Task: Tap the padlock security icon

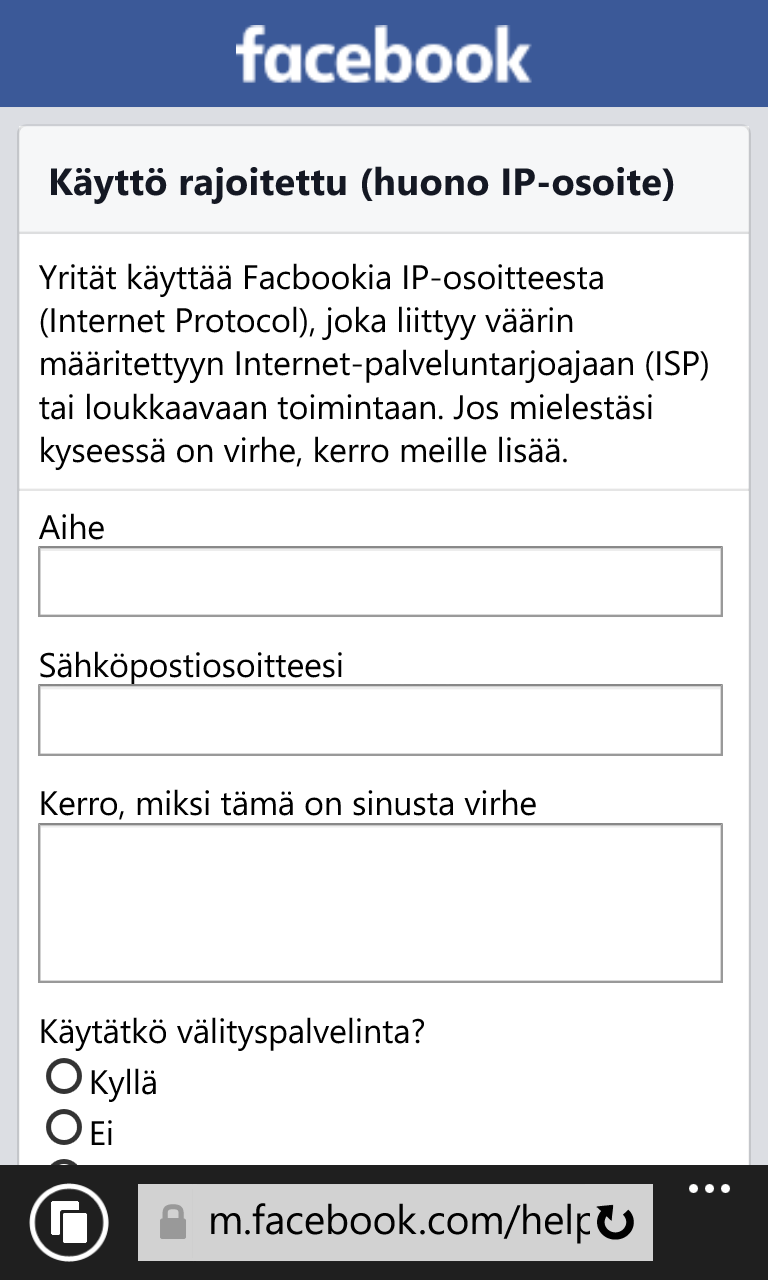Action: [x=174, y=1222]
